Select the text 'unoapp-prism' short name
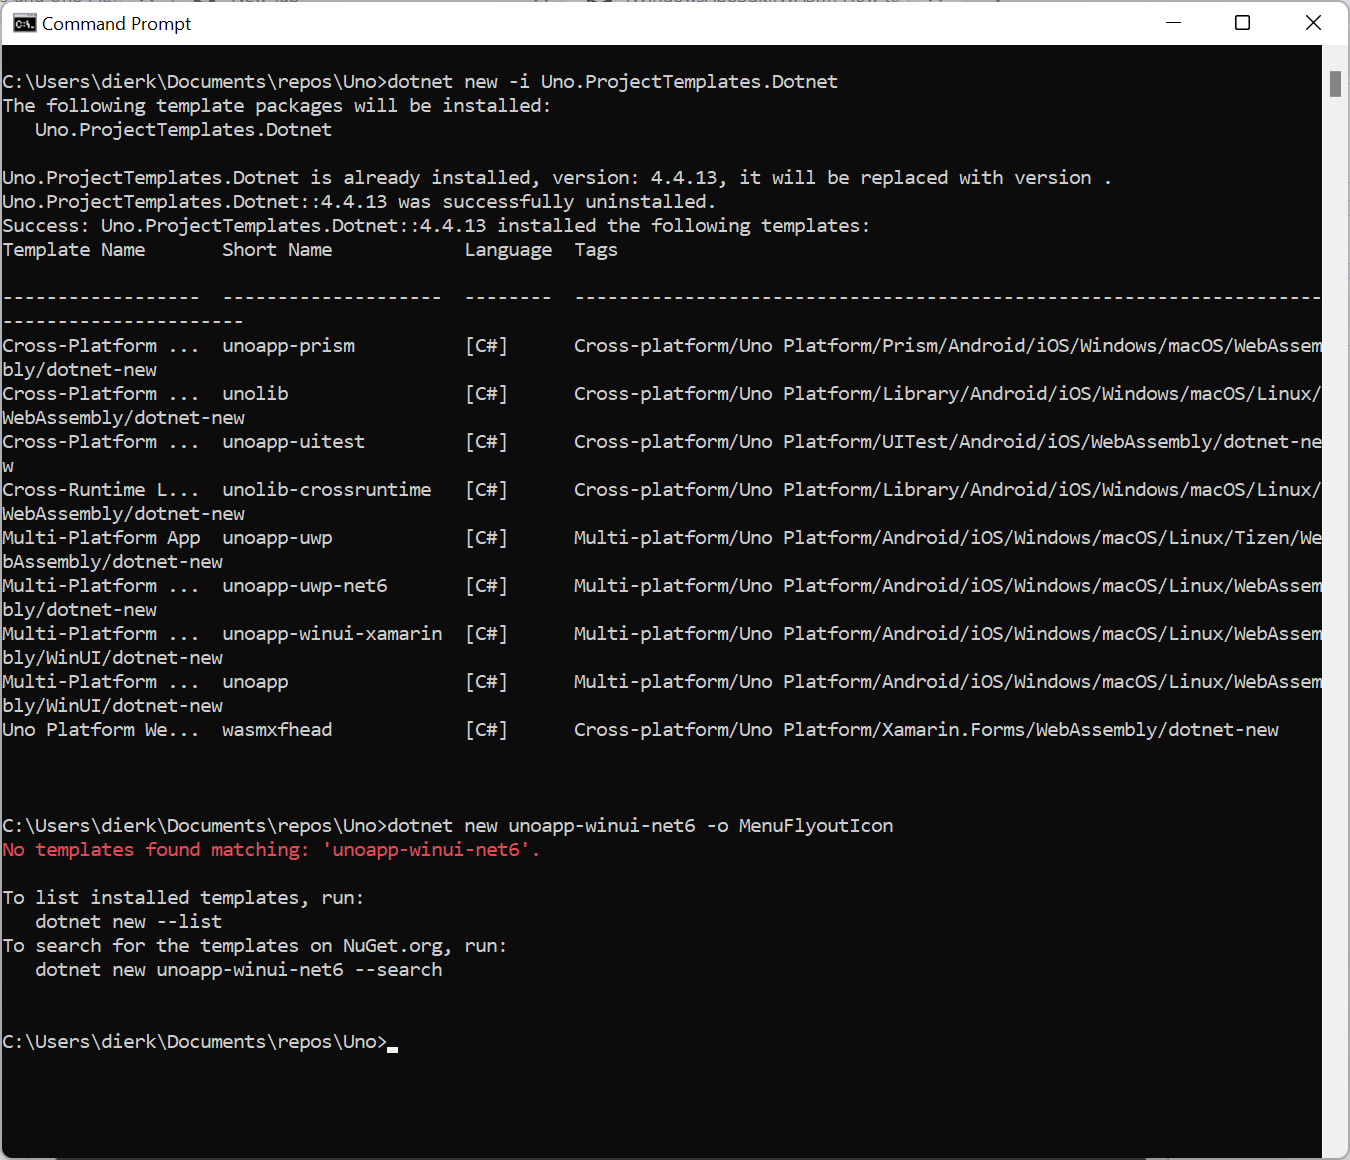The width and height of the screenshot is (1350, 1160). pyautogui.click(x=288, y=345)
